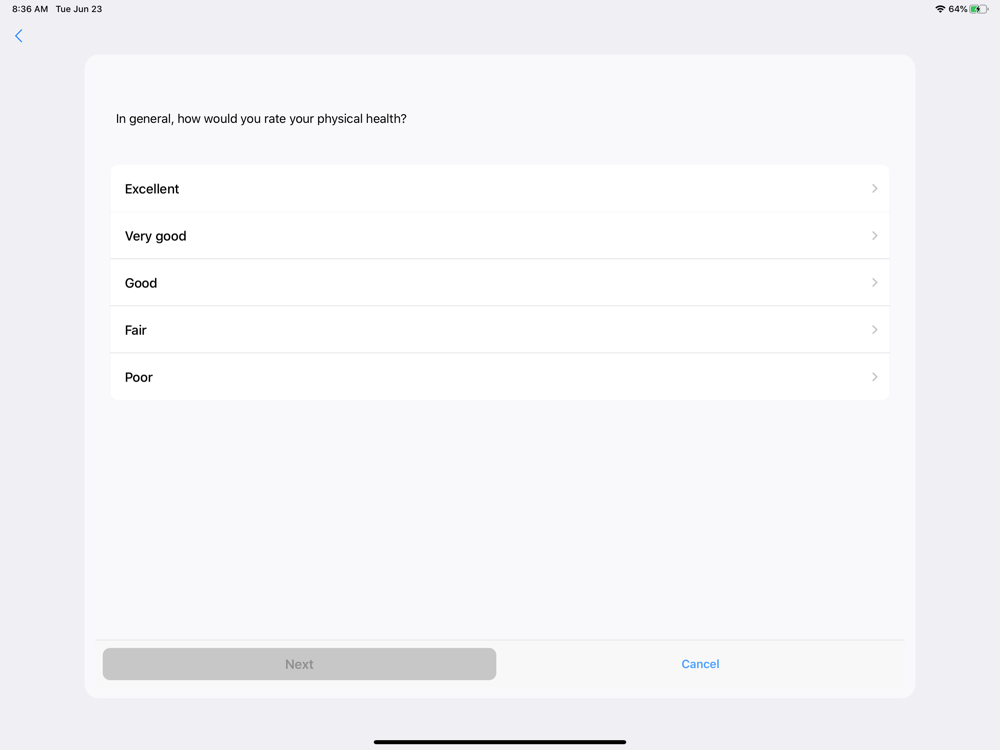The width and height of the screenshot is (1000, 750).
Task: Tap the Wi-Fi status icon
Action: (x=940, y=9)
